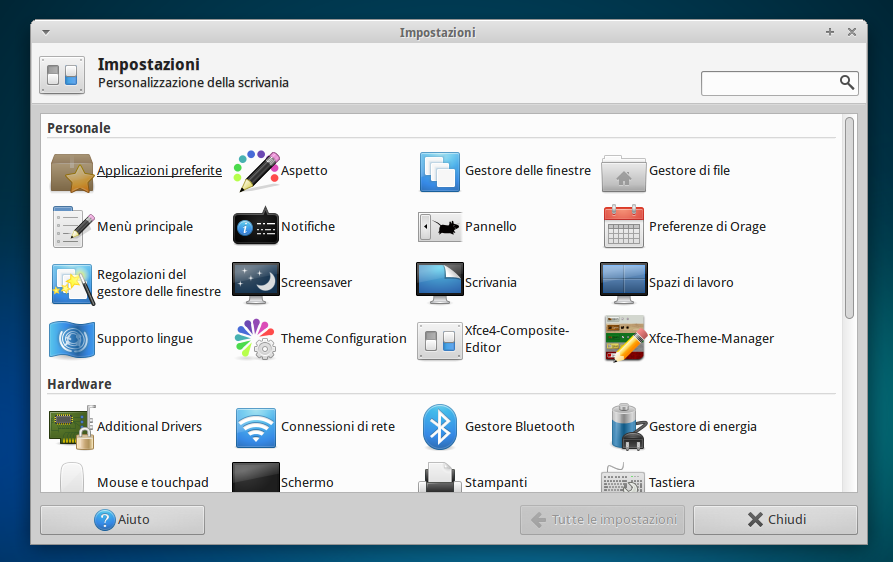Open the window menu arrow in title bar
The height and width of the screenshot is (562, 893).
coord(46,32)
